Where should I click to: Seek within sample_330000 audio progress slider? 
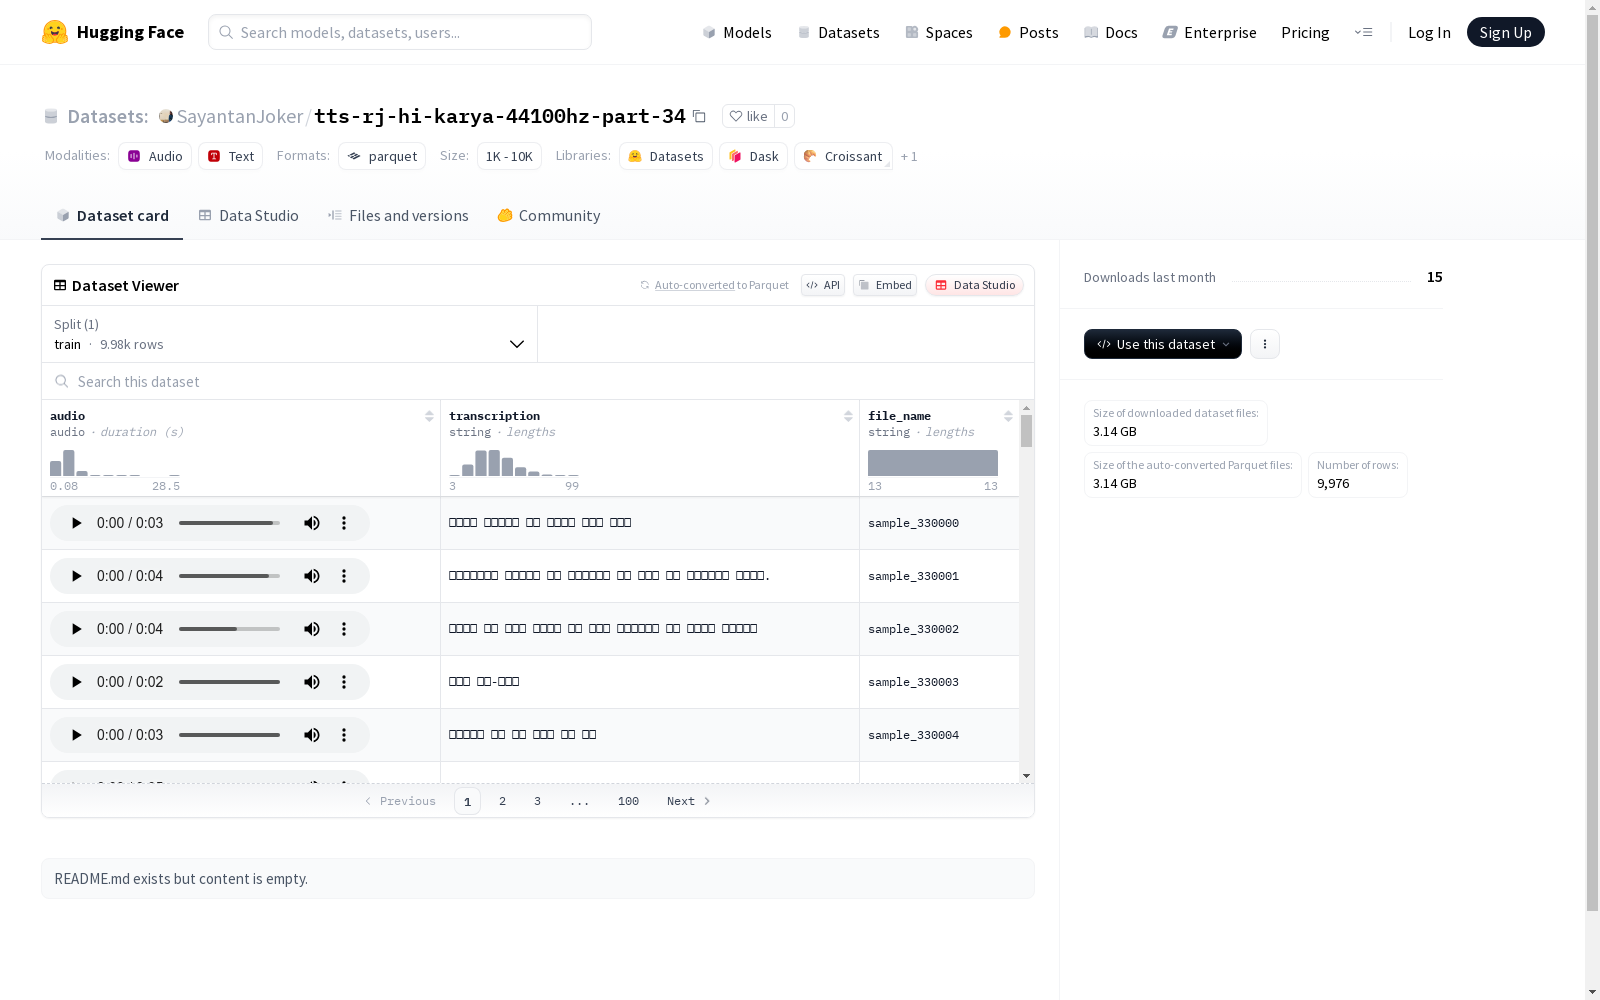point(229,523)
